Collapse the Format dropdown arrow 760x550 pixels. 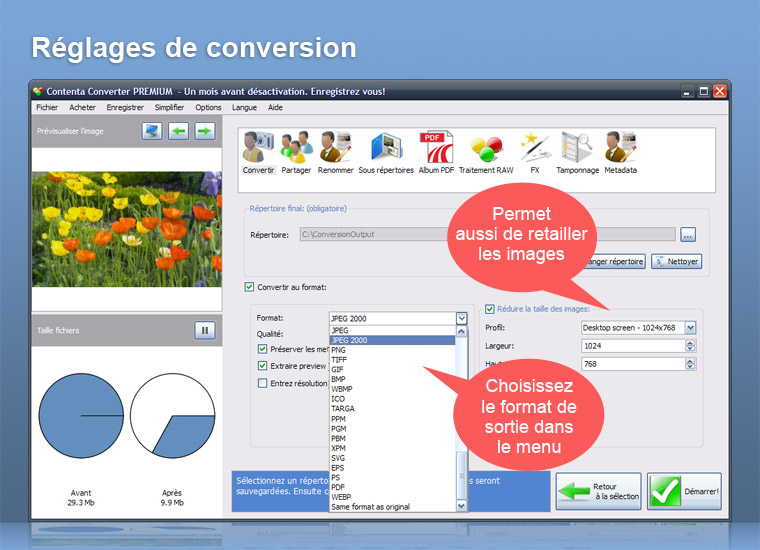pos(461,318)
